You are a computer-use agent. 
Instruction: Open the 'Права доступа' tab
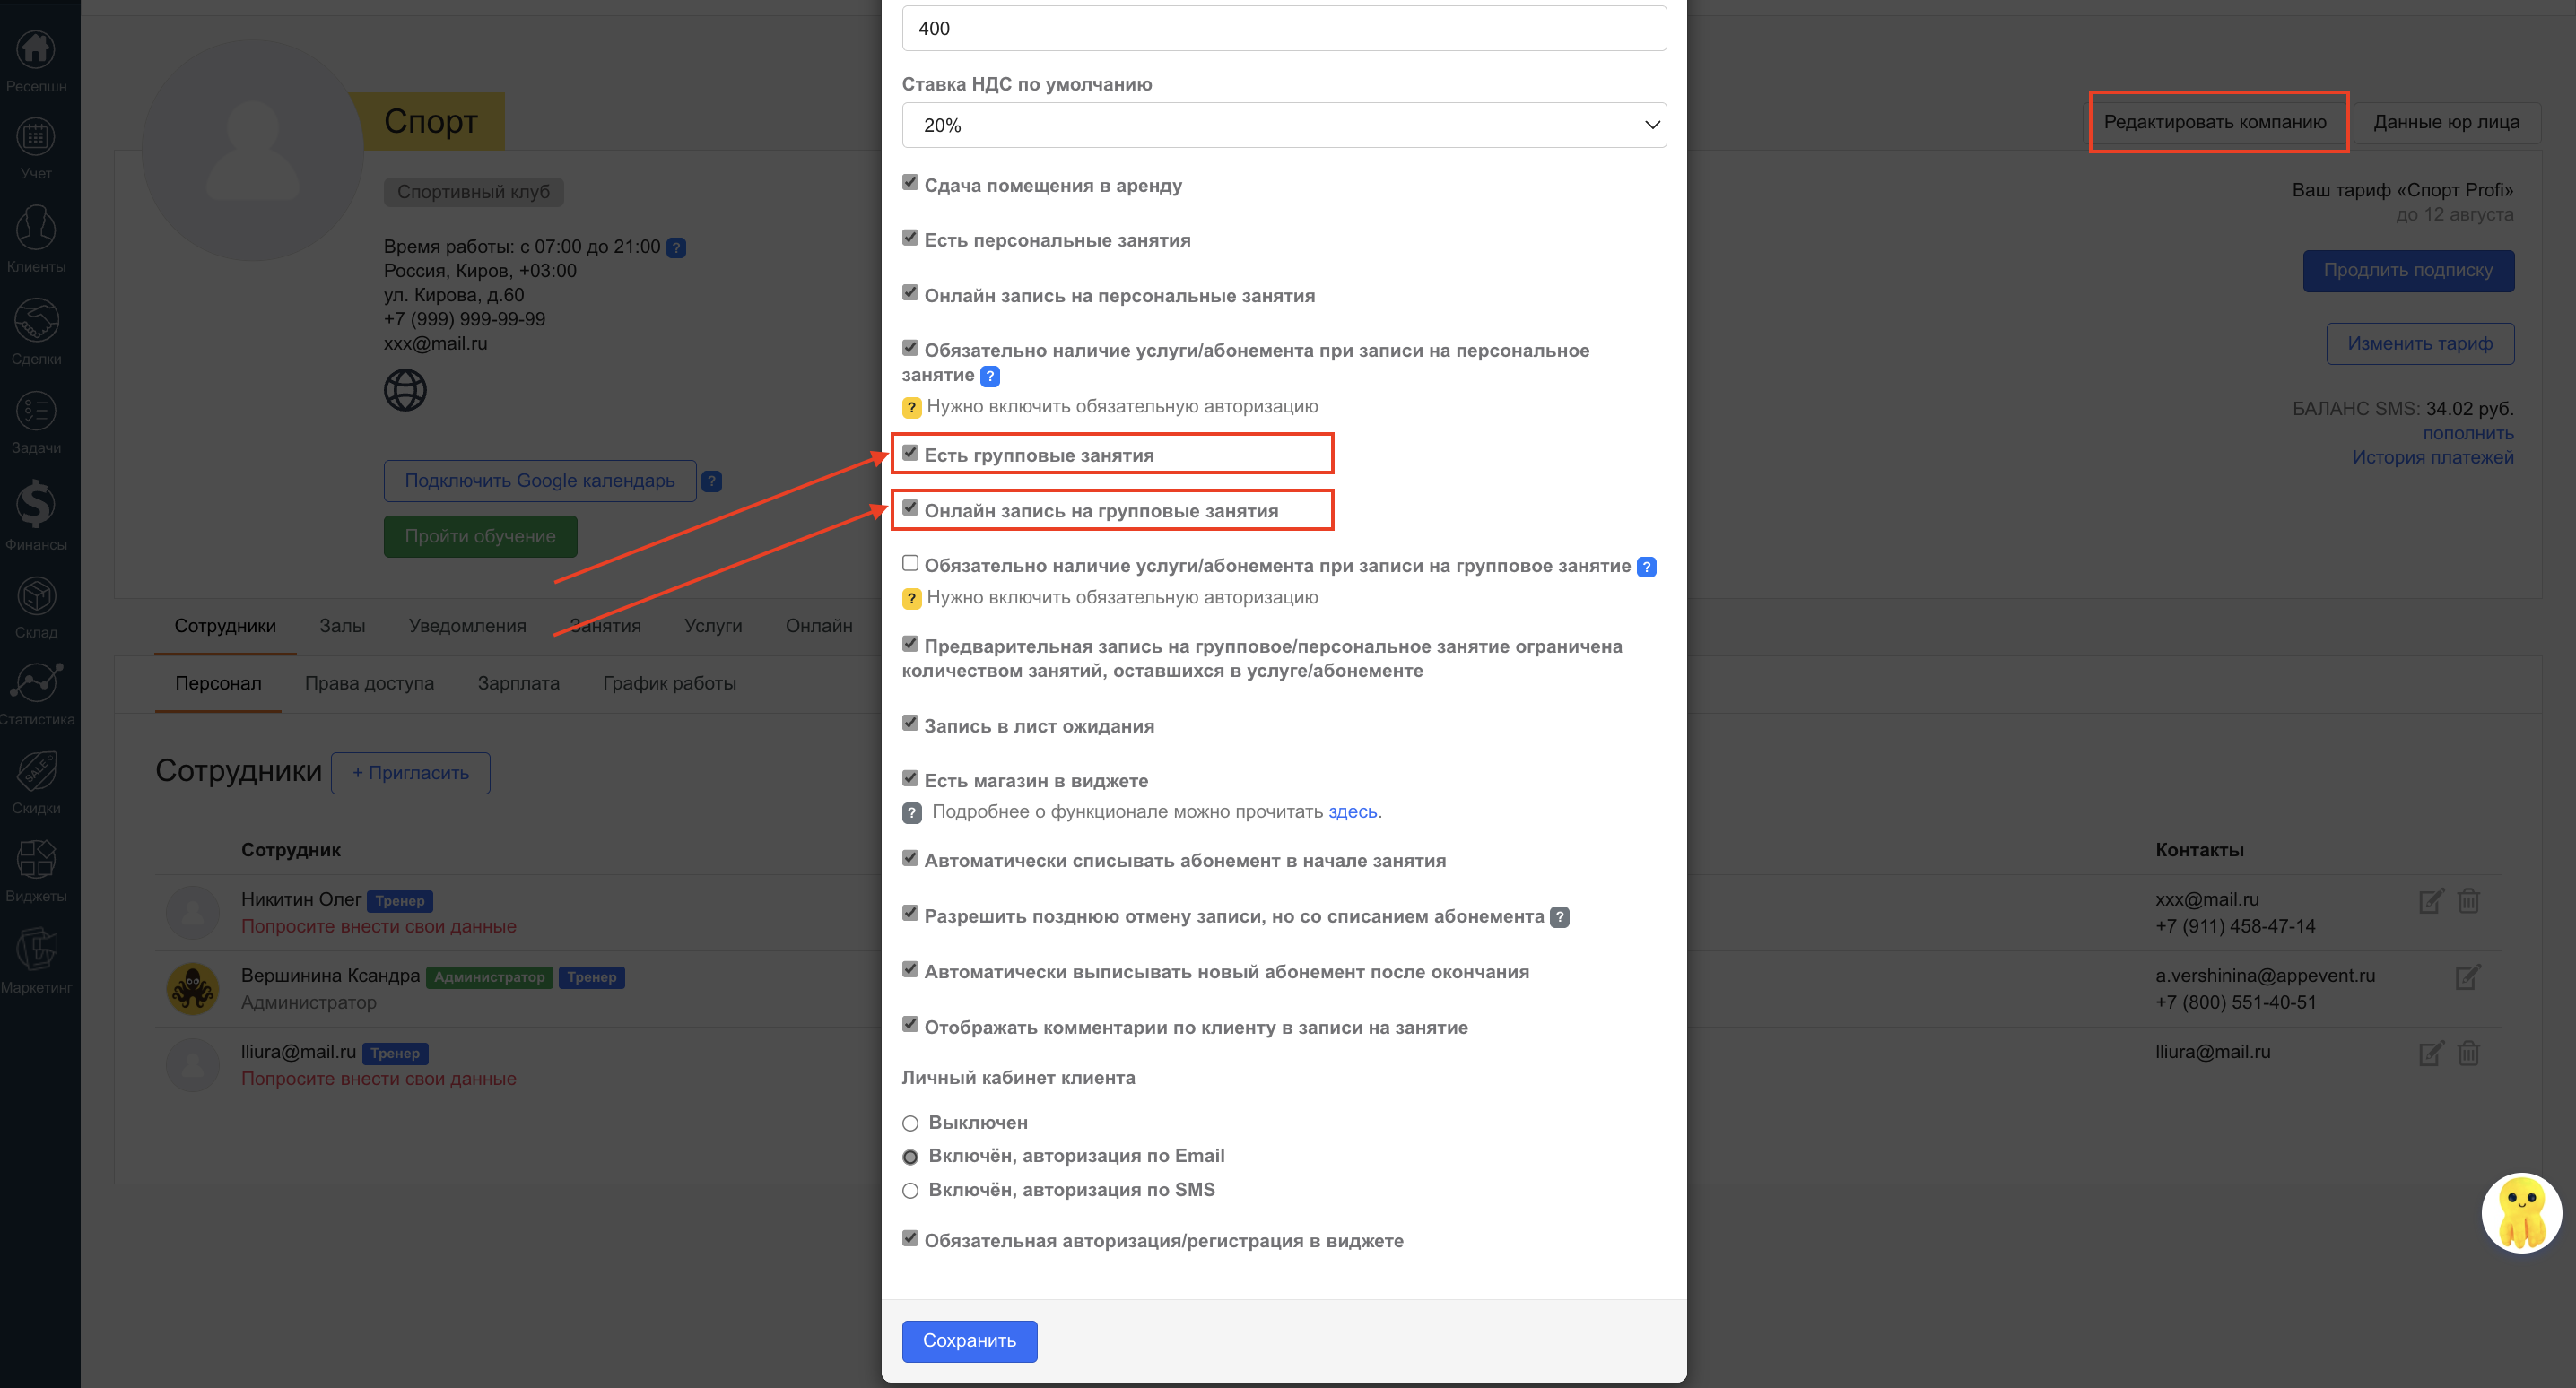369,684
